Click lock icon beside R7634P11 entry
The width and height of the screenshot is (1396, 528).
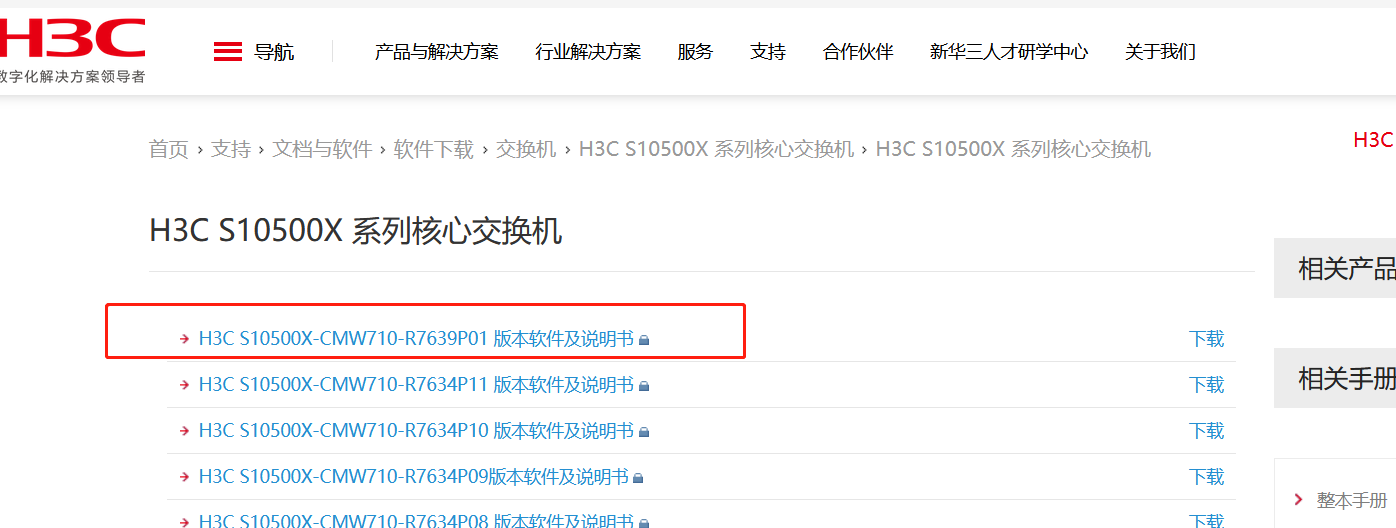(x=644, y=386)
